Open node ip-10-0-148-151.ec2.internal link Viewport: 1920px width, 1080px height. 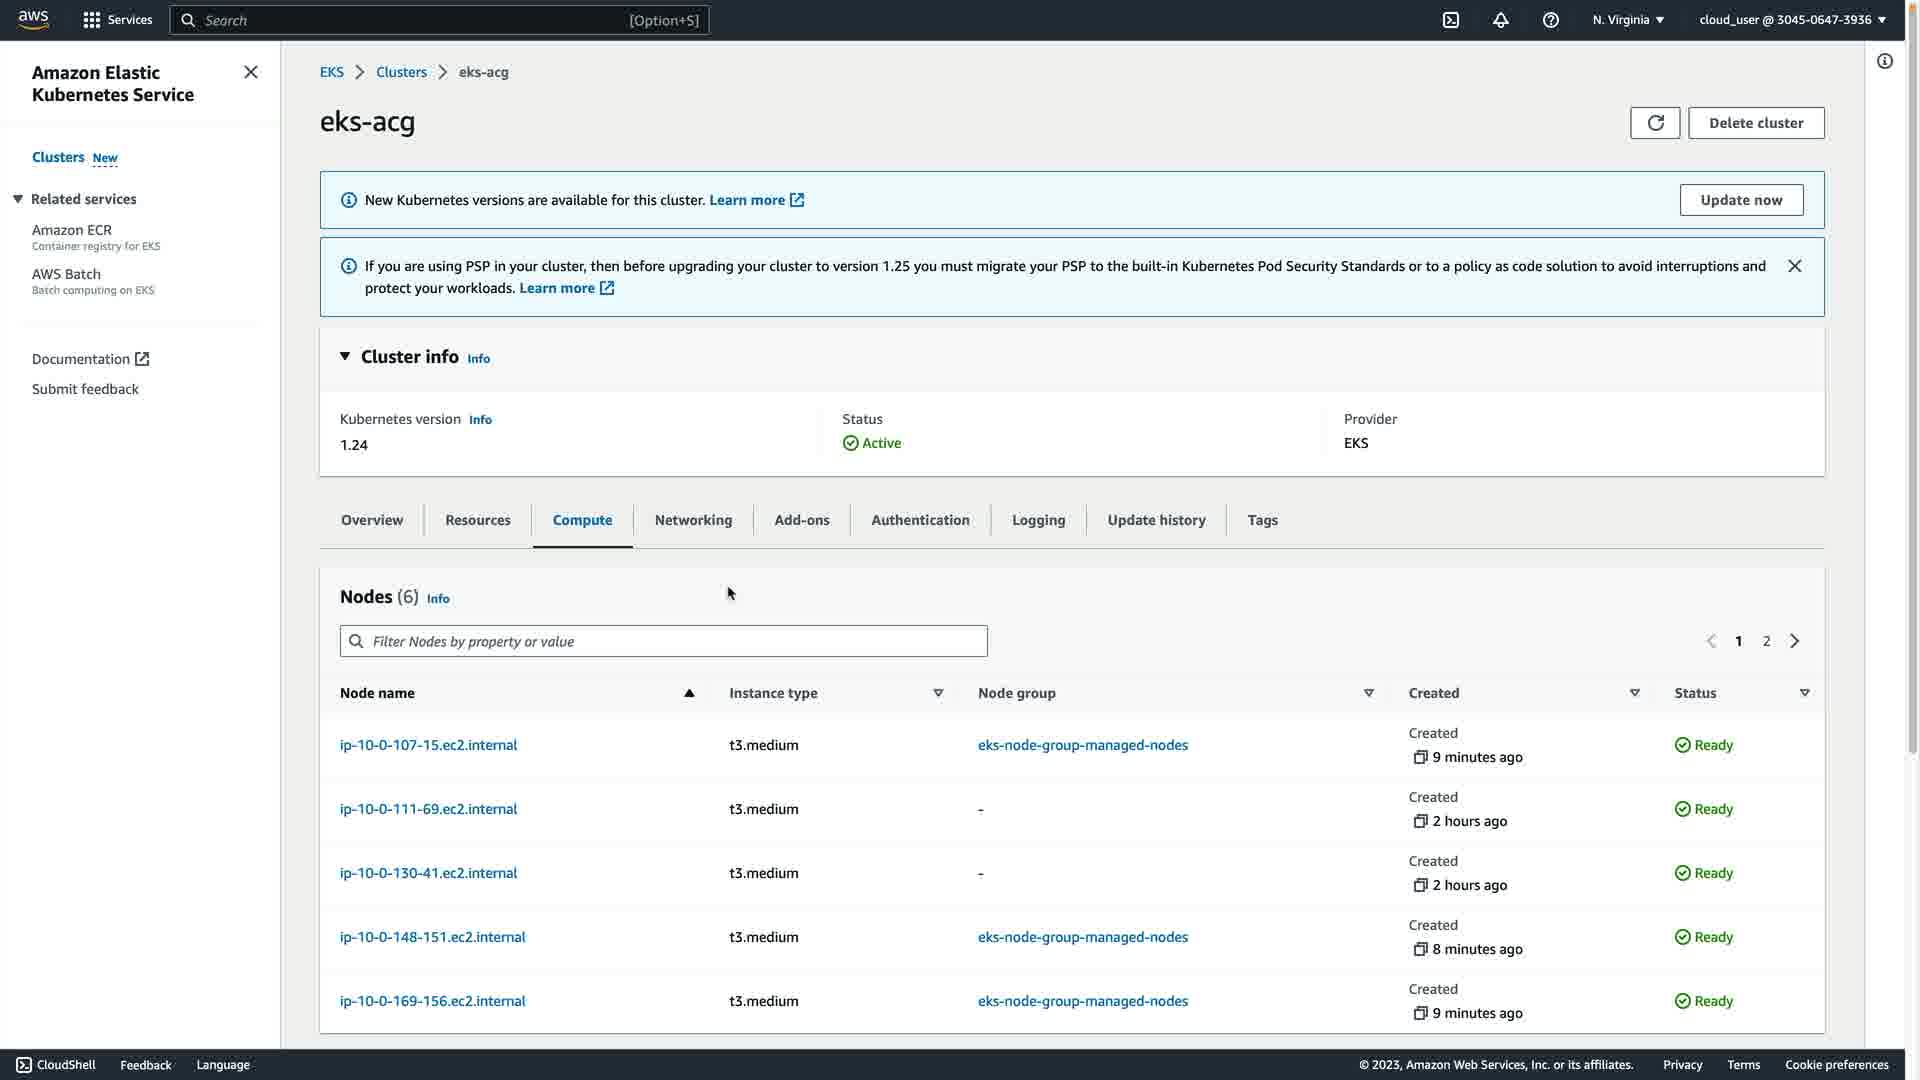click(x=432, y=937)
